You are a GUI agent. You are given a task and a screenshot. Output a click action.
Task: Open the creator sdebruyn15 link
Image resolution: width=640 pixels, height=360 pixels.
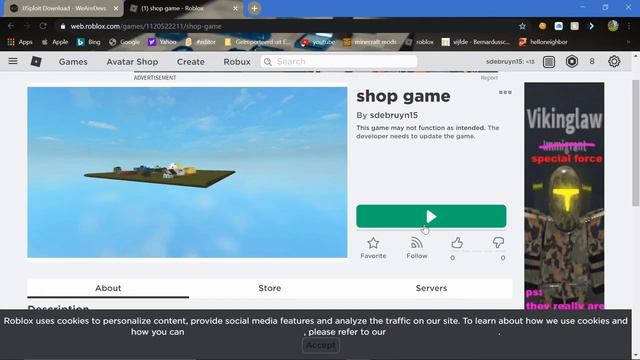click(x=393, y=116)
